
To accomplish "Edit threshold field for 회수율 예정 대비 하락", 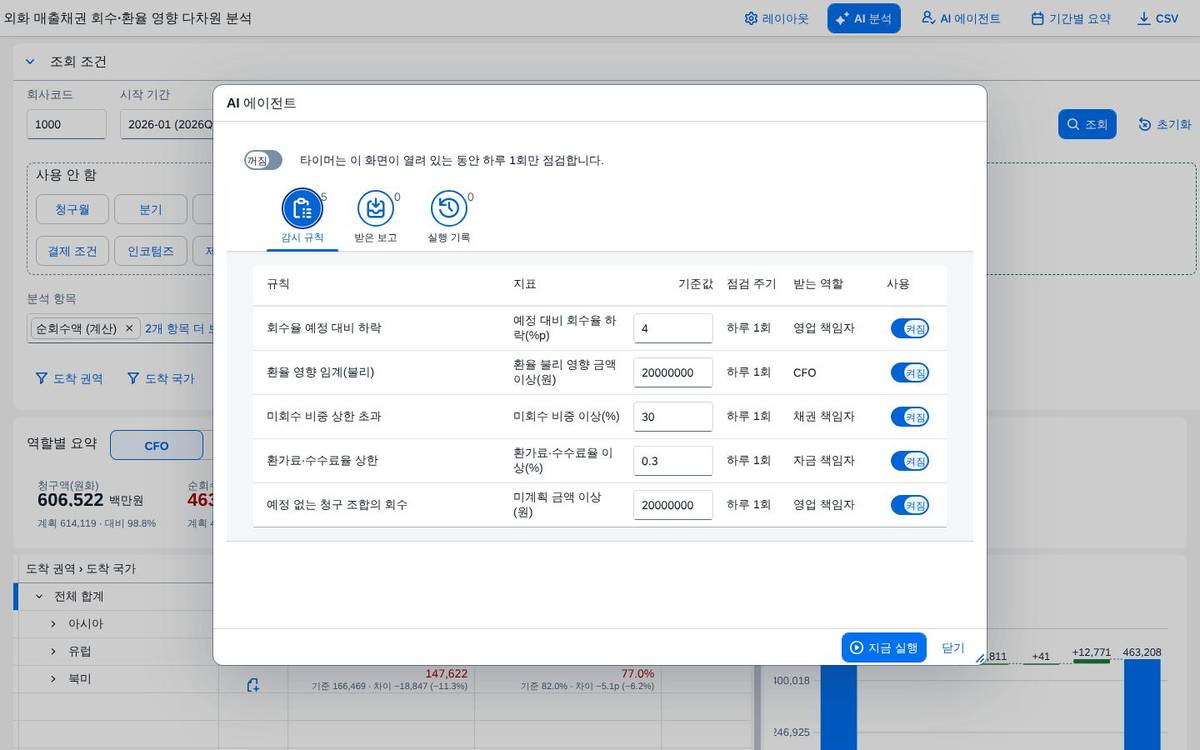I will click(673, 328).
